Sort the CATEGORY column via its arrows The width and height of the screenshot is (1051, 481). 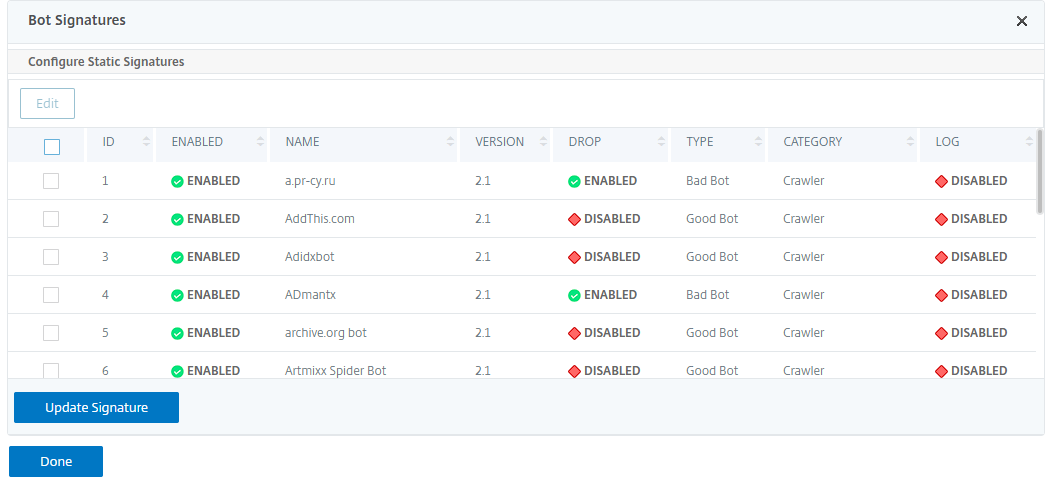(910, 141)
